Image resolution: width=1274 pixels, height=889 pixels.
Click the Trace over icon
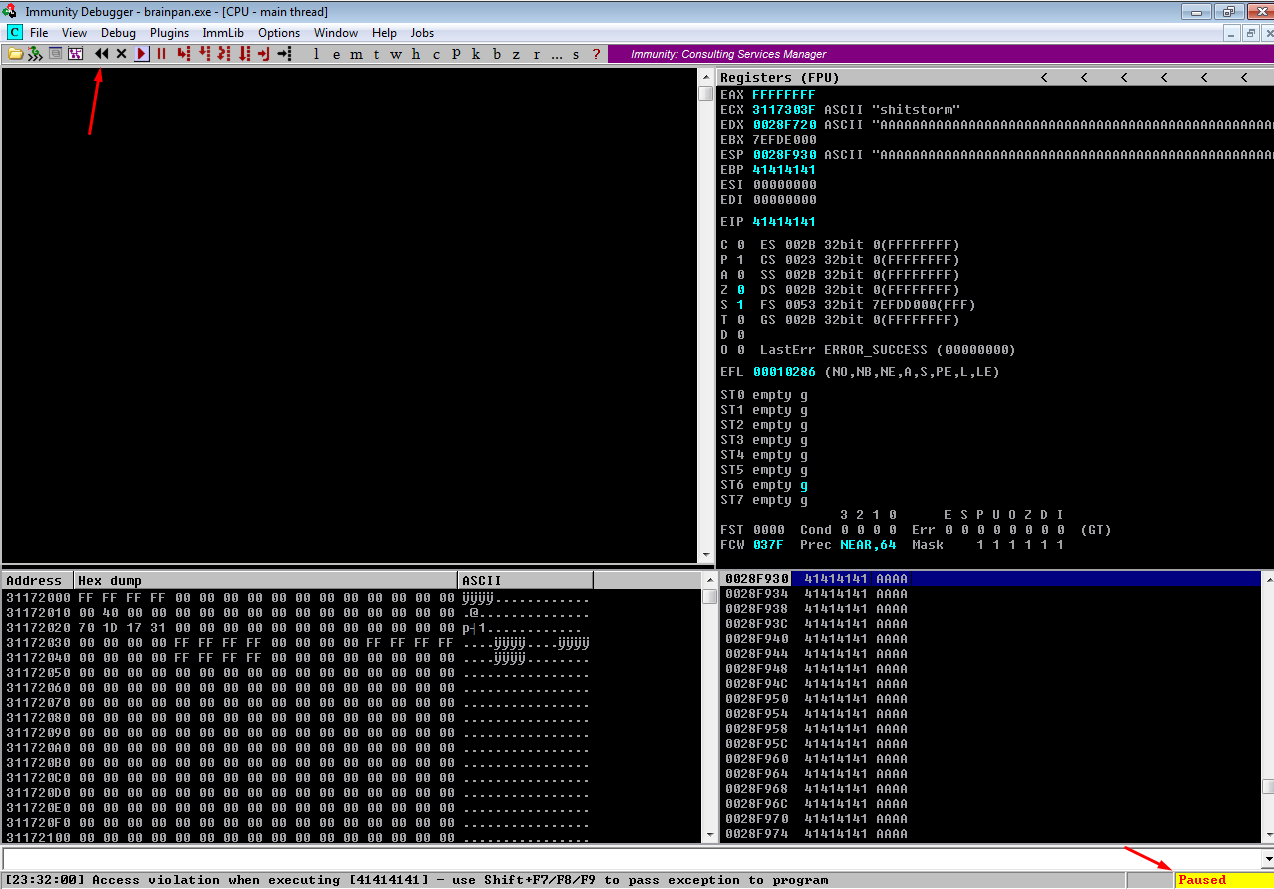[244, 54]
